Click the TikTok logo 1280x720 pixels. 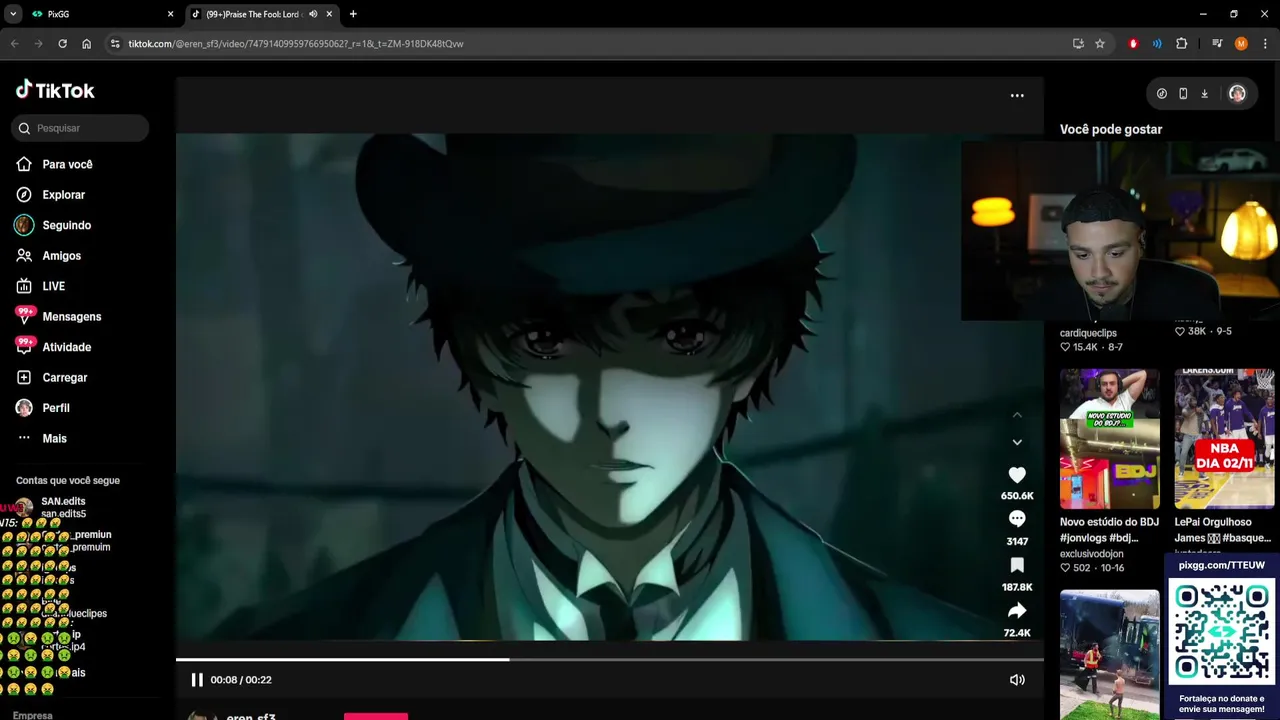pos(55,90)
